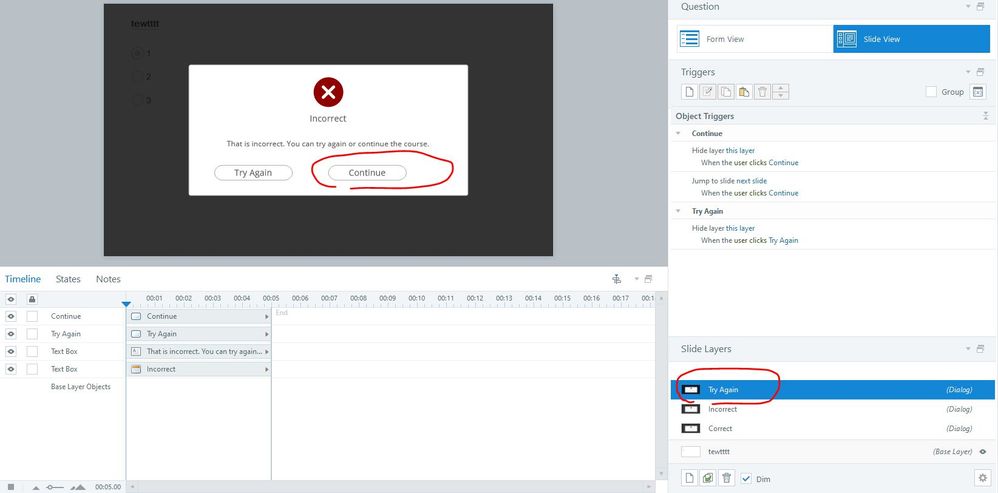The image size is (998, 493).
Task: Lock the Continue timeline object
Action: tap(32, 316)
